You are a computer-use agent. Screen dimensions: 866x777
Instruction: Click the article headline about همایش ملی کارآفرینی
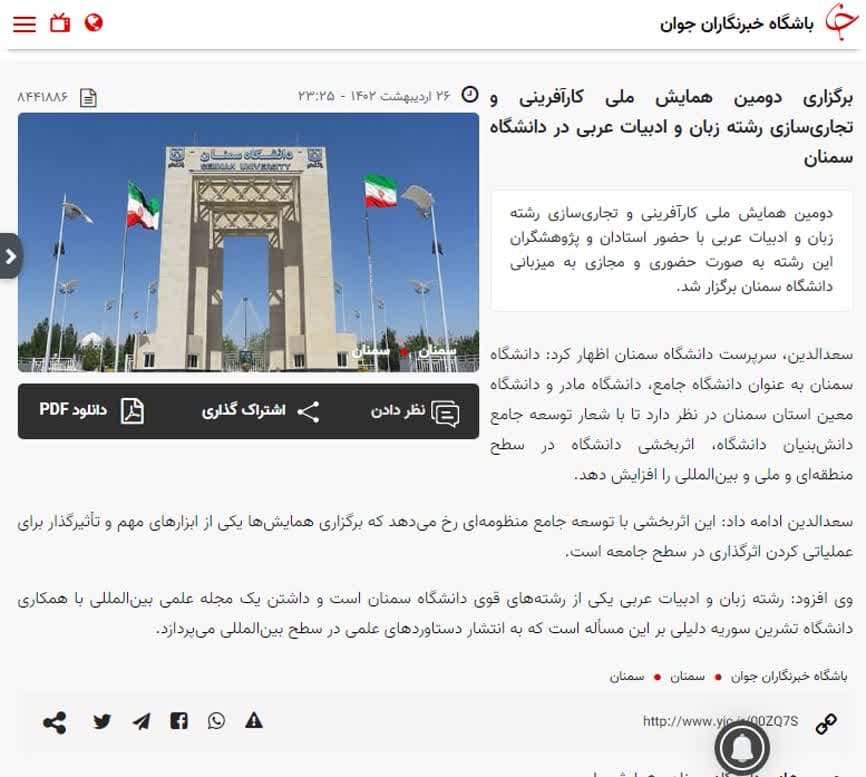click(672, 128)
